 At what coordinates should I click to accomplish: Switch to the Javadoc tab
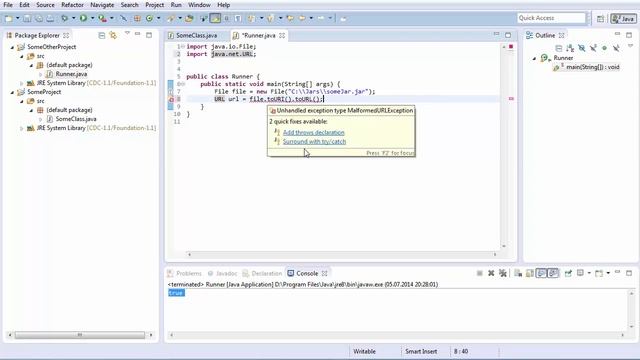[x=222, y=273]
